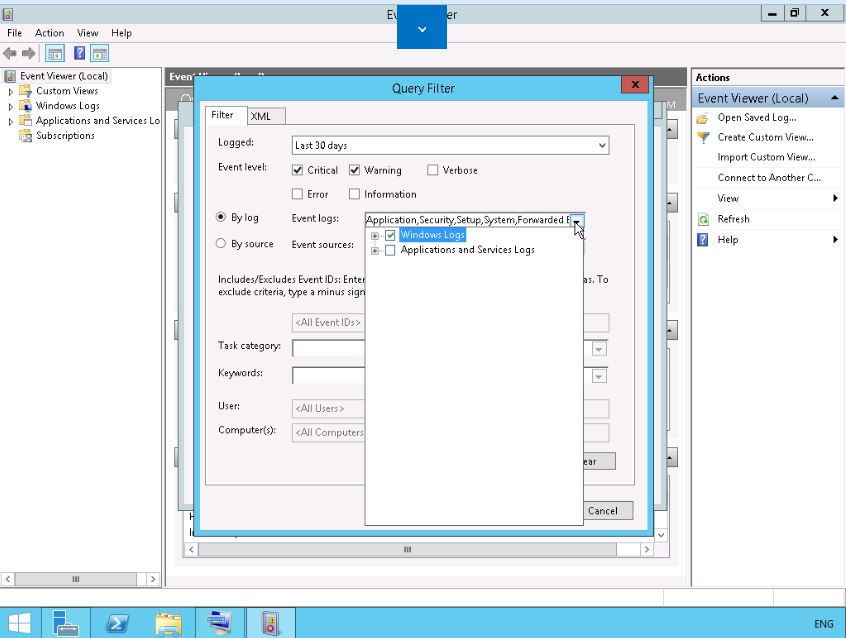
Task: Click the Cancel button in Query Filter
Action: point(603,511)
